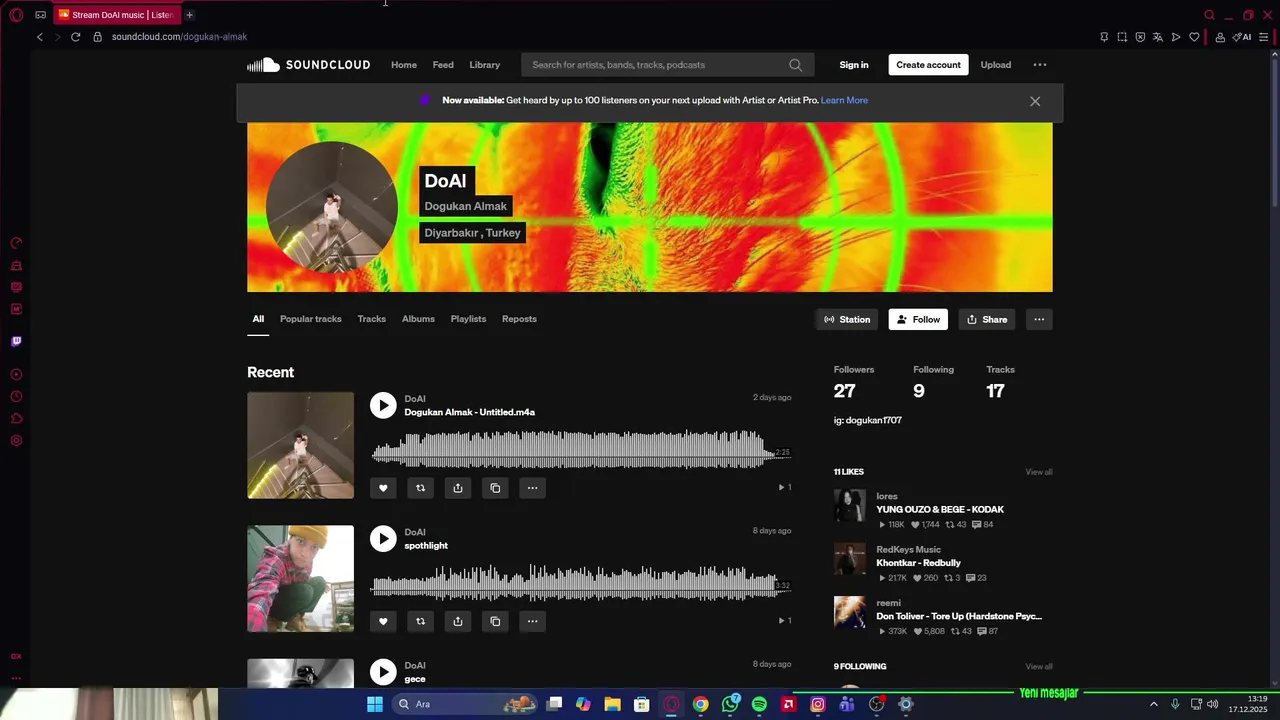Play Dogukan Almak - Untitled.m4a track
This screenshot has width=1280, height=720.
point(383,405)
